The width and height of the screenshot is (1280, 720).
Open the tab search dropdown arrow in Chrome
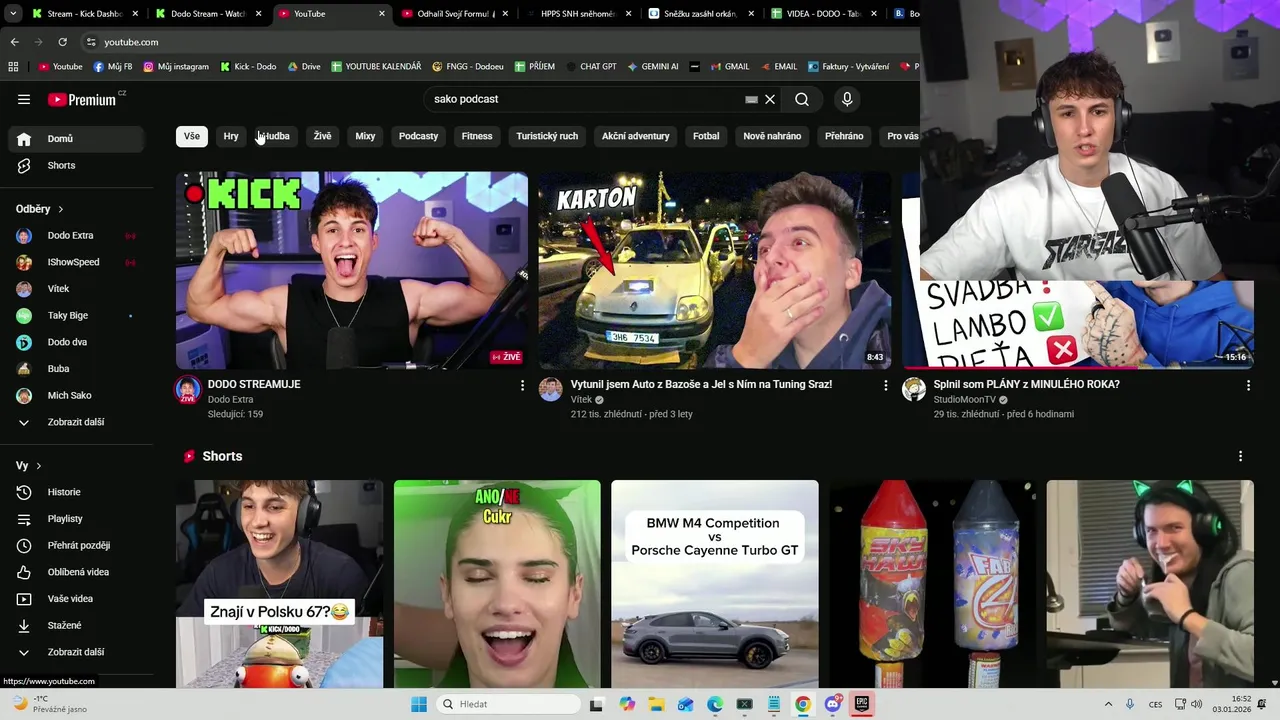tap(12, 14)
